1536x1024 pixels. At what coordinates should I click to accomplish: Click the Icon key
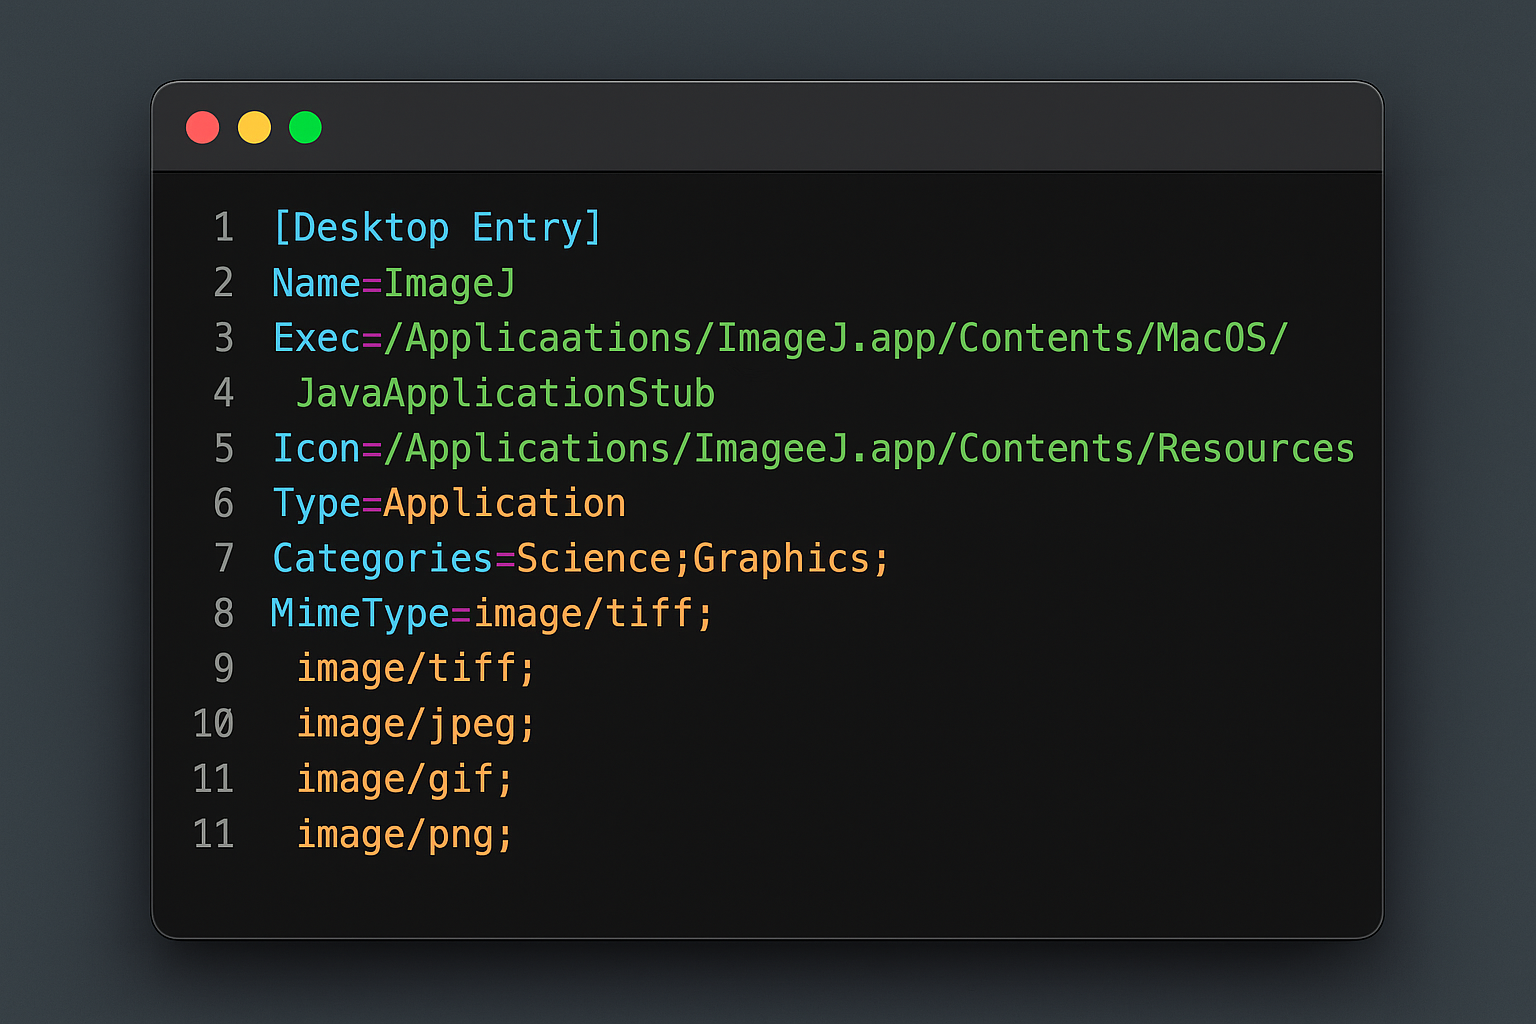point(316,448)
